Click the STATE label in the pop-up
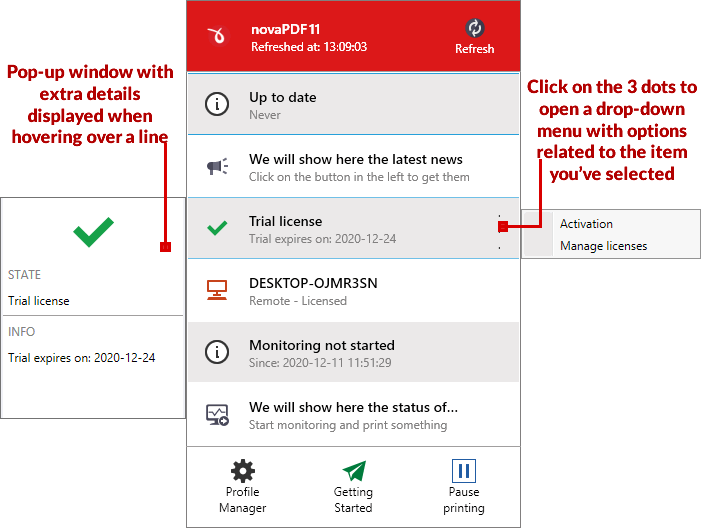This screenshot has height=528, width=701. point(24,275)
